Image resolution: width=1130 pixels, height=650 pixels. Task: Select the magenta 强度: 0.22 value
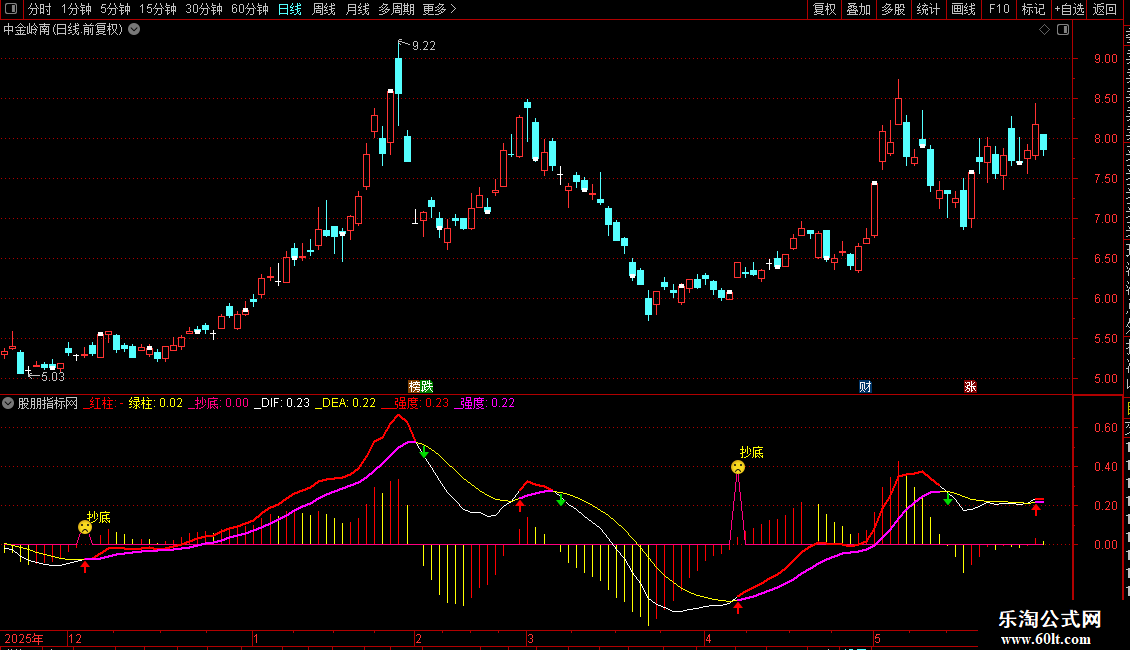(x=484, y=404)
